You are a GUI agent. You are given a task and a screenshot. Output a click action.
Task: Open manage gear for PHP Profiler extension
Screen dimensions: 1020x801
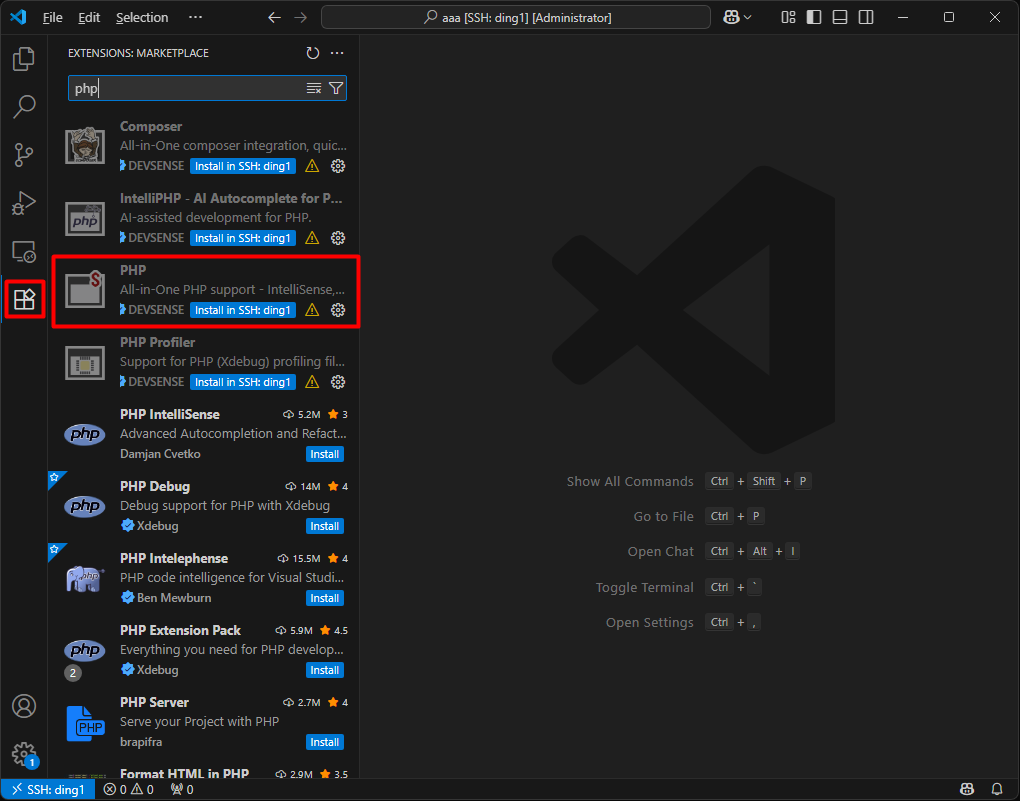click(338, 382)
